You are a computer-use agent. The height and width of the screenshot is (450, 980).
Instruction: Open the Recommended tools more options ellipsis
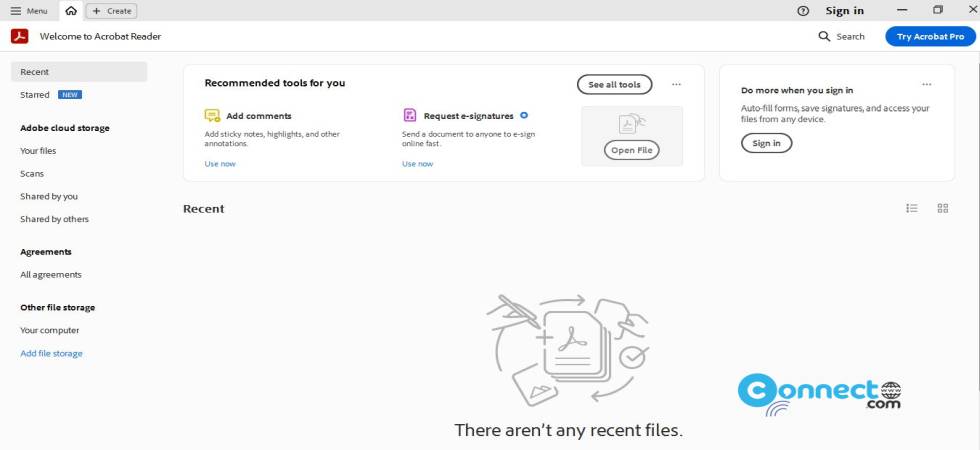tap(676, 84)
